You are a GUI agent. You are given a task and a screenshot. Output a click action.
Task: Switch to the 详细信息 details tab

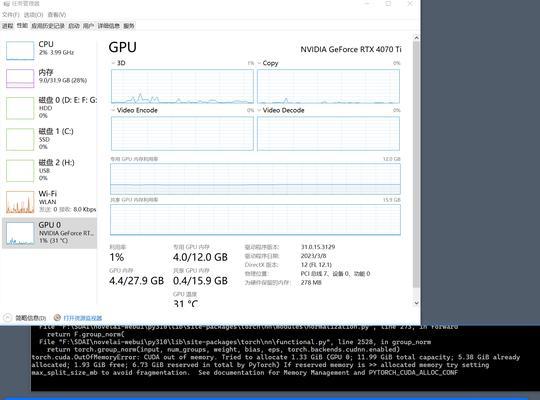tap(108, 26)
